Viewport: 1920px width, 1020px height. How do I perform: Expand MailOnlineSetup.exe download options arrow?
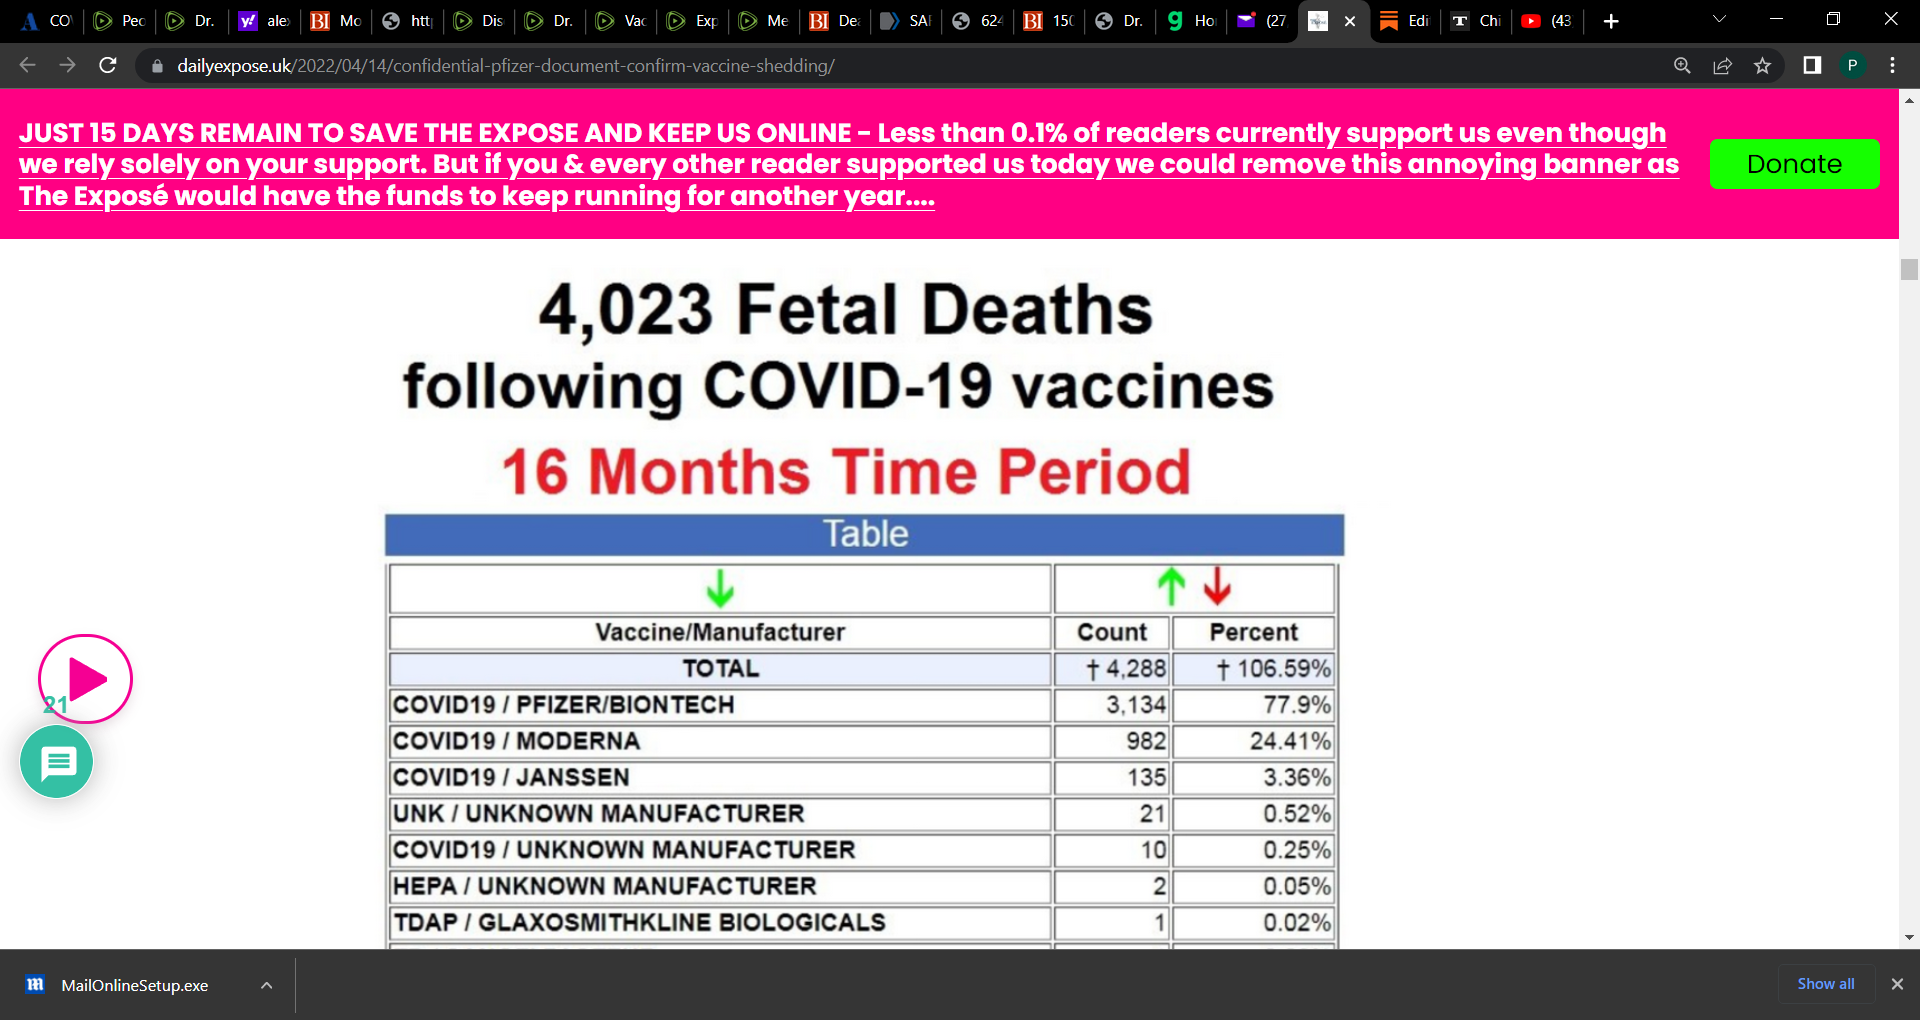266,985
